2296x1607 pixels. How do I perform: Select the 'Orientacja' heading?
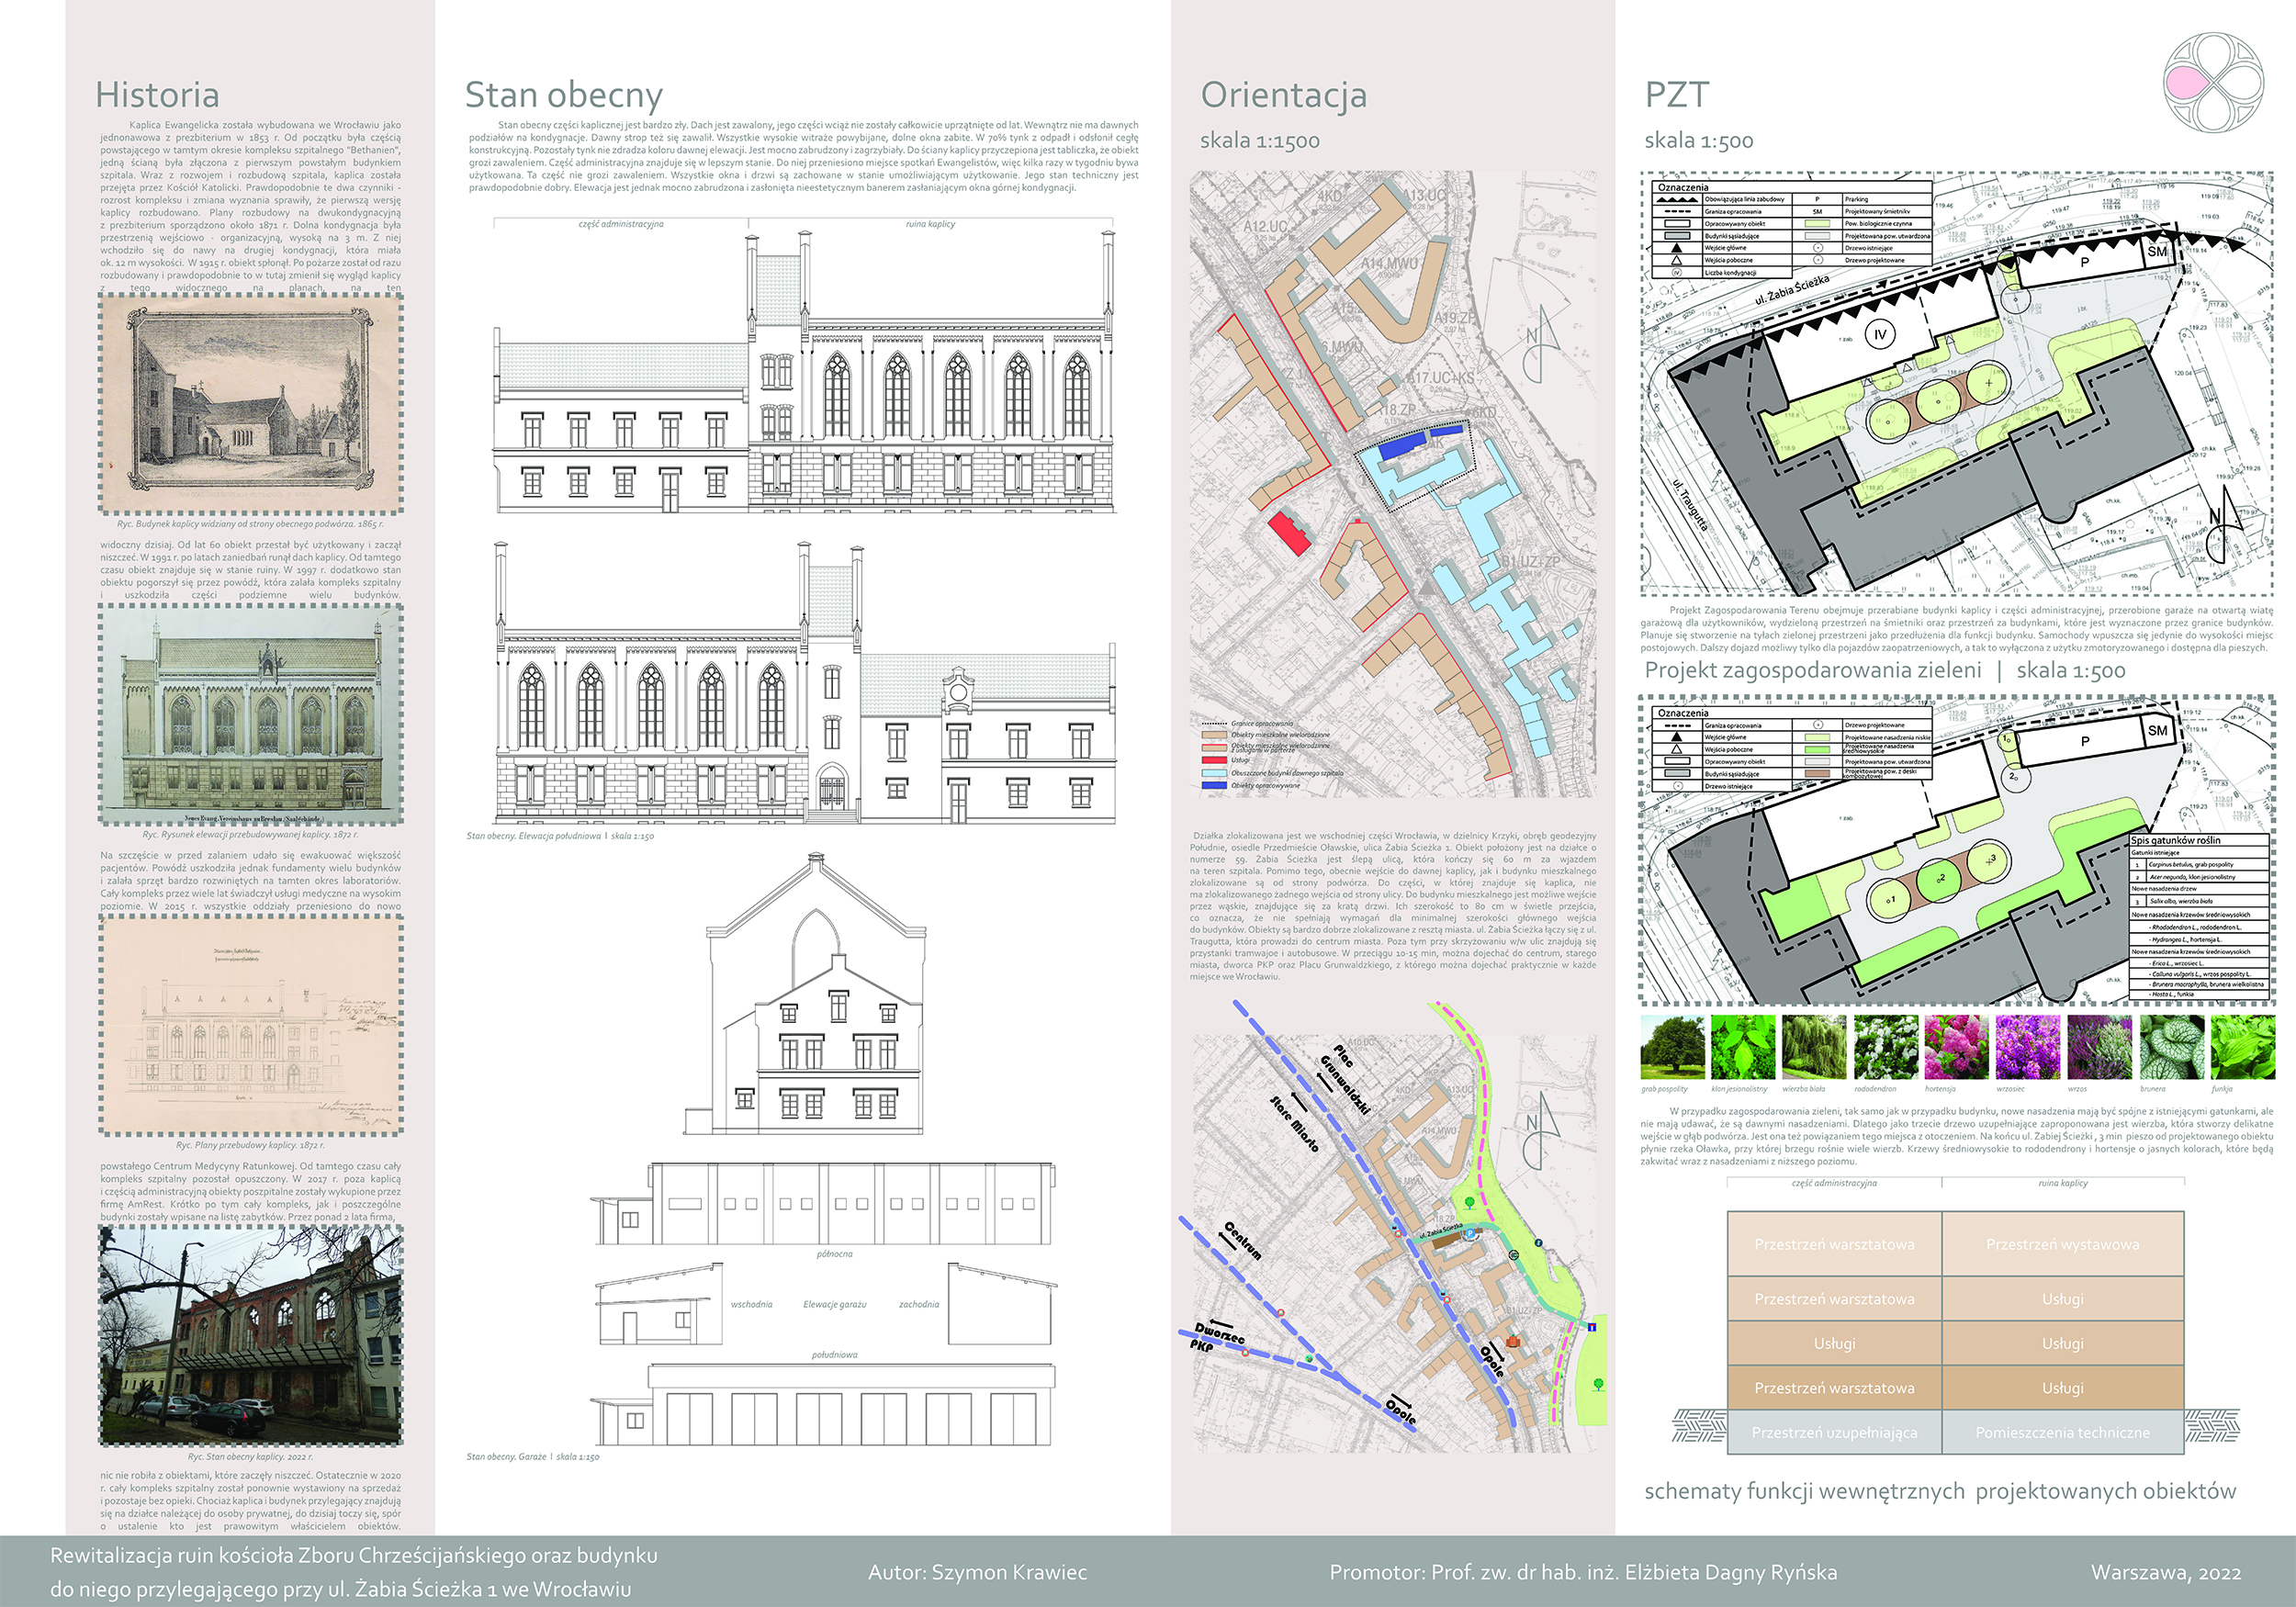(x=1283, y=96)
